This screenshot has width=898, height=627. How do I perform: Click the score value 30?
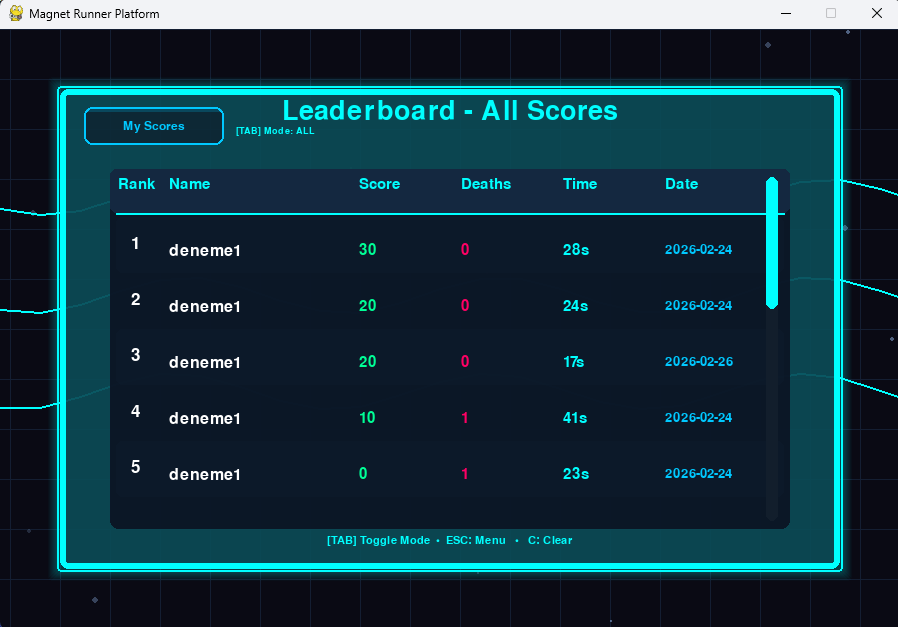[368, 250]
